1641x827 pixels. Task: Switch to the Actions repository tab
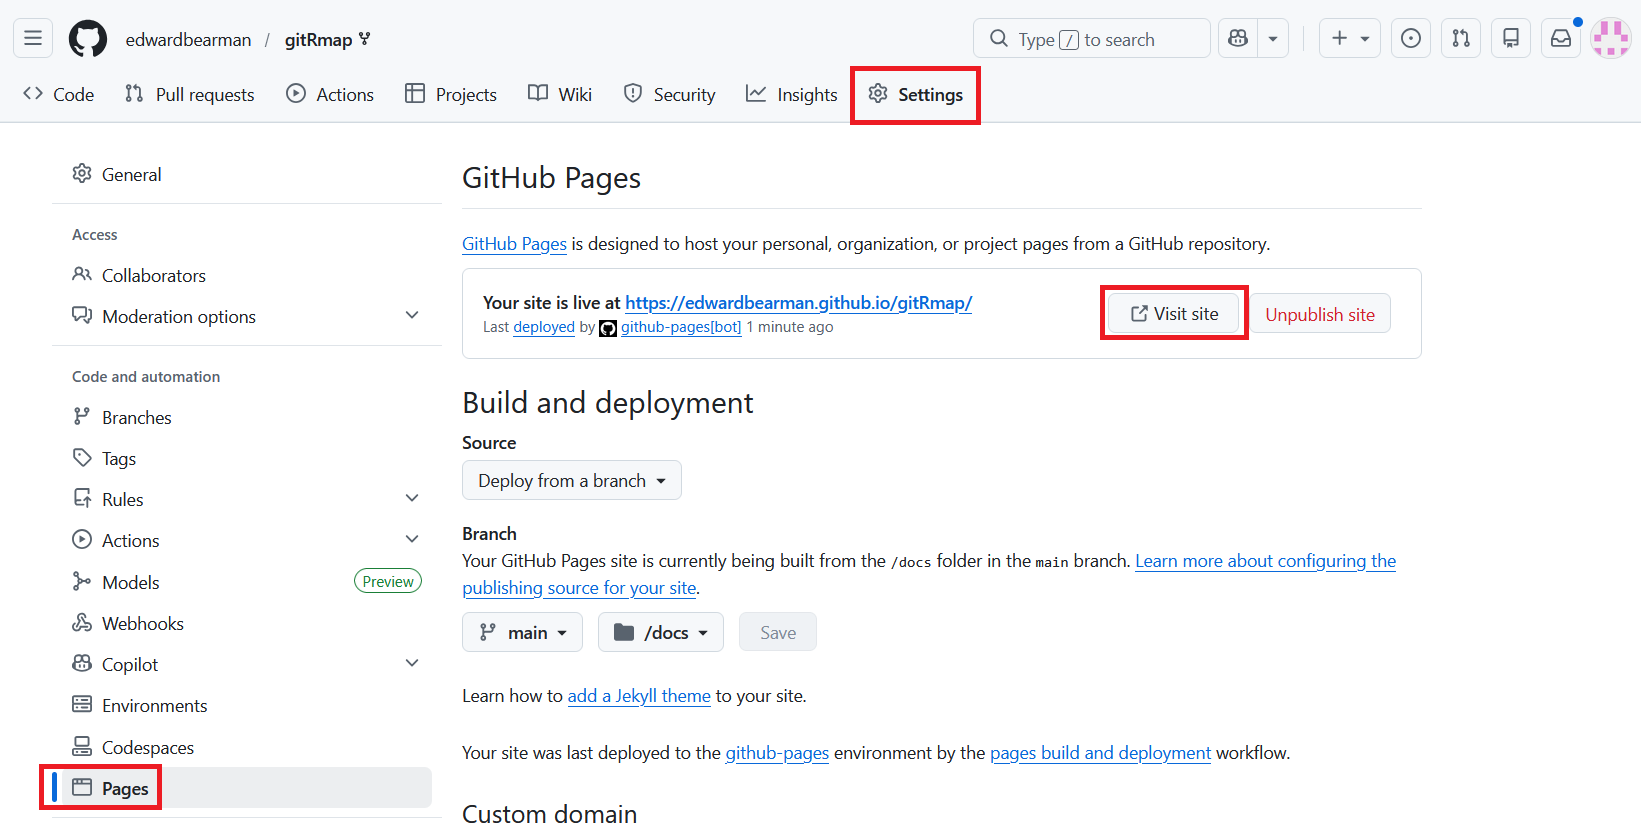point(330,95)
